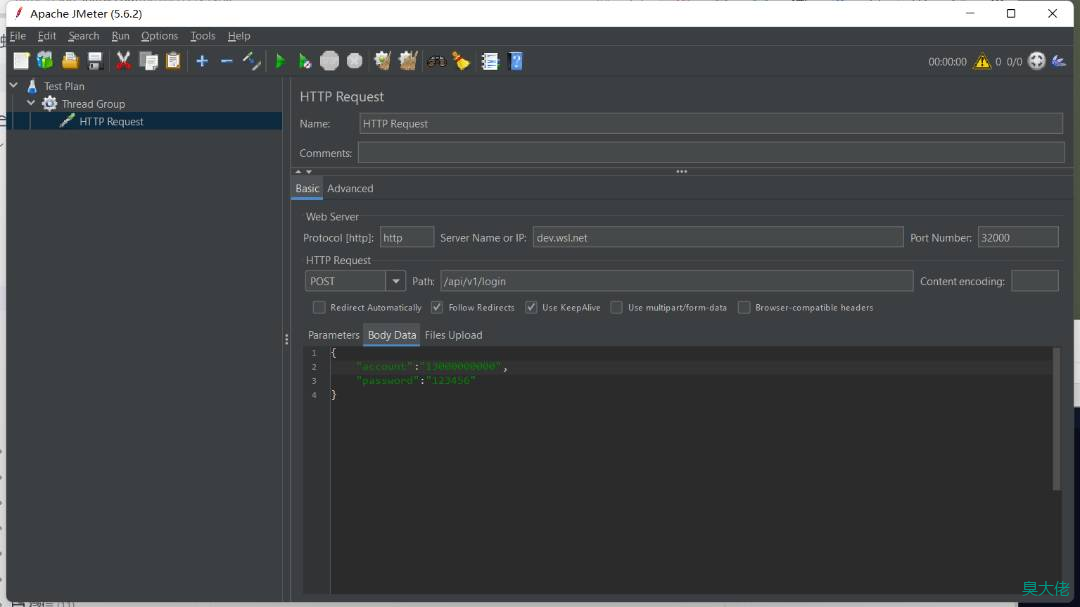This screenshot has height=607, width=1080.
Task: Click Start no pauses icon
Action: click(304, 61)
